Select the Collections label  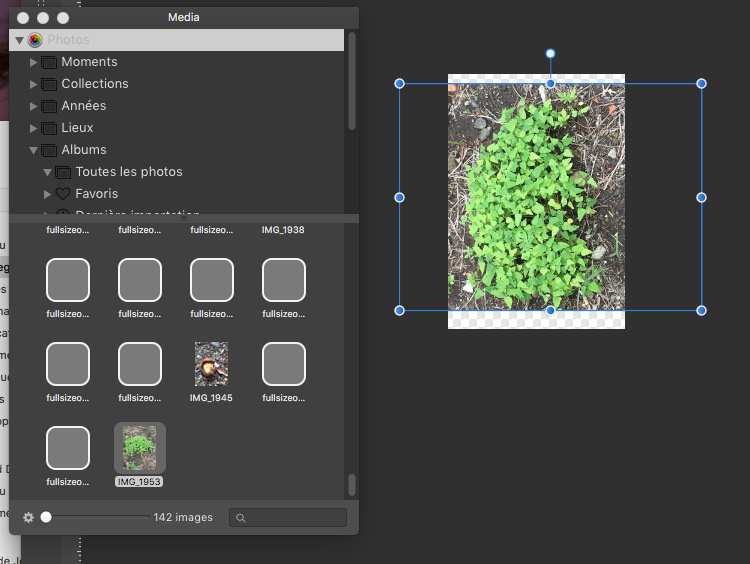pos(95,84)
